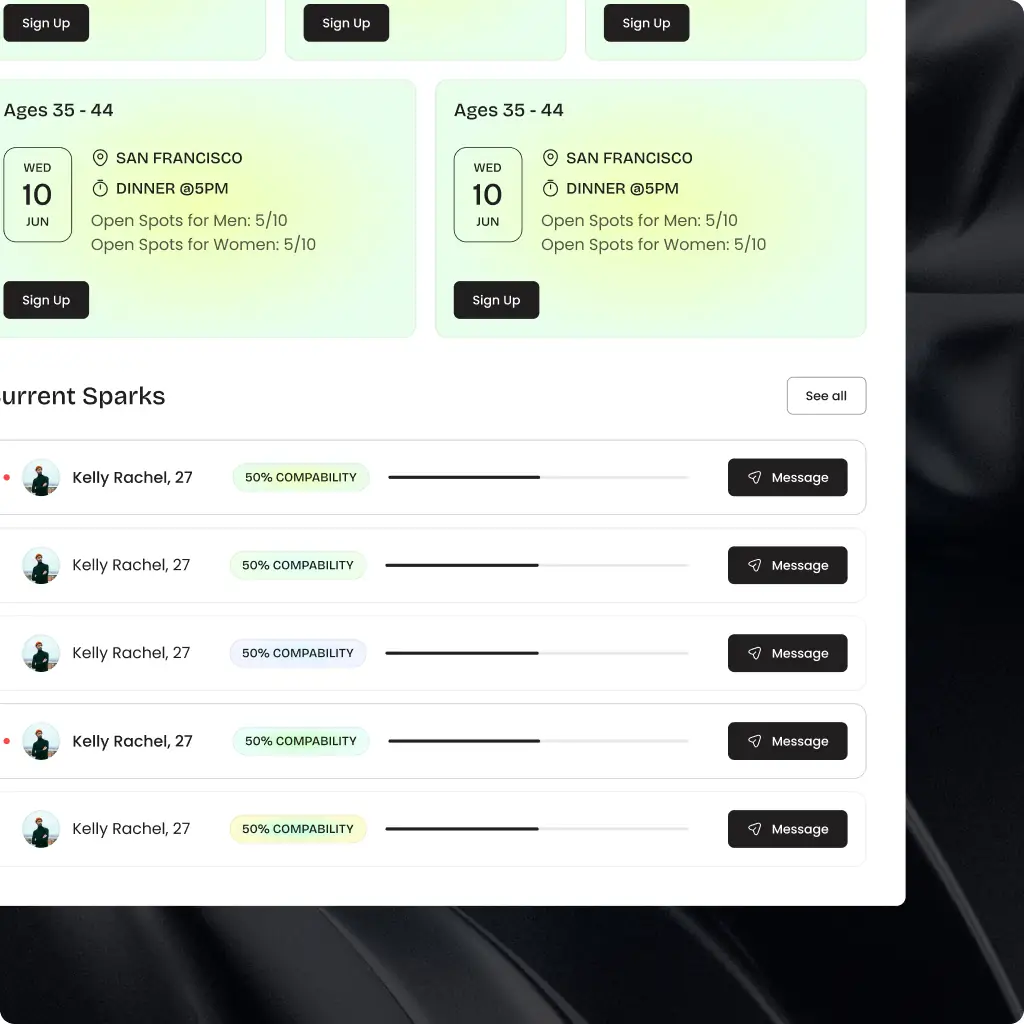Click Open Spots for Men: 5/10 in left card

click(189, 221)
